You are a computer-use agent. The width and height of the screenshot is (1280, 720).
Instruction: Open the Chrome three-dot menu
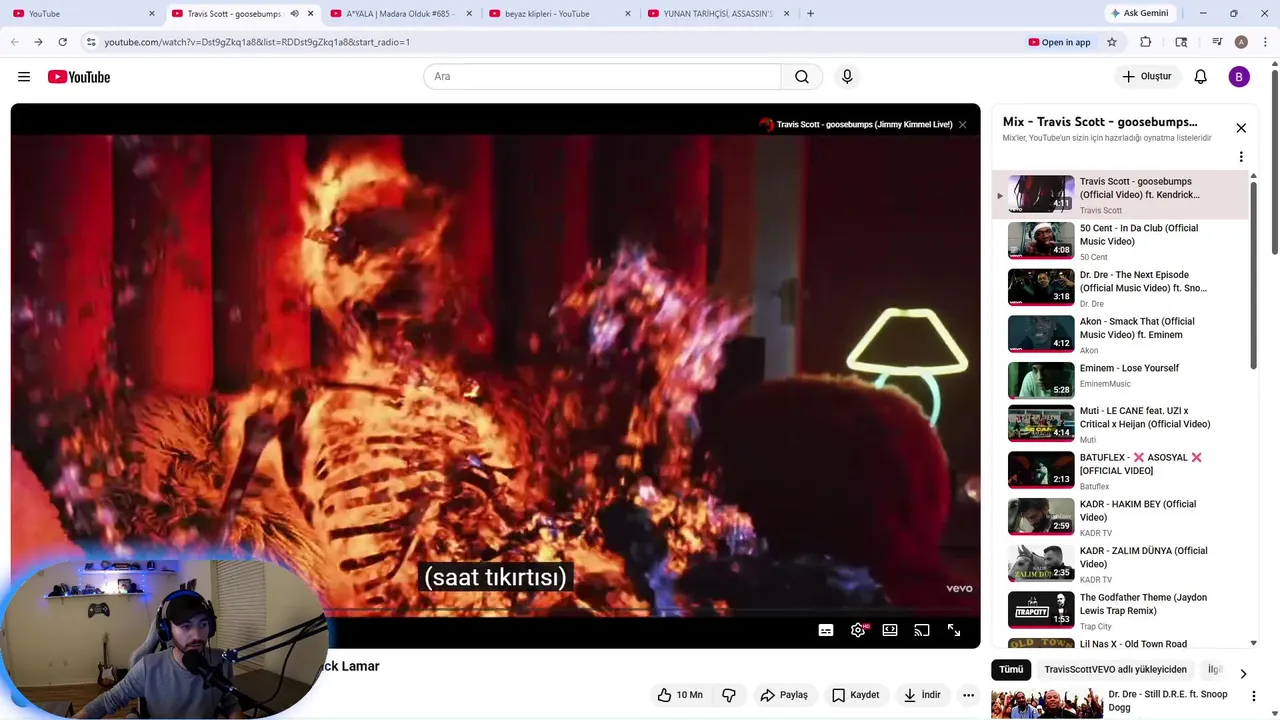1266,42
